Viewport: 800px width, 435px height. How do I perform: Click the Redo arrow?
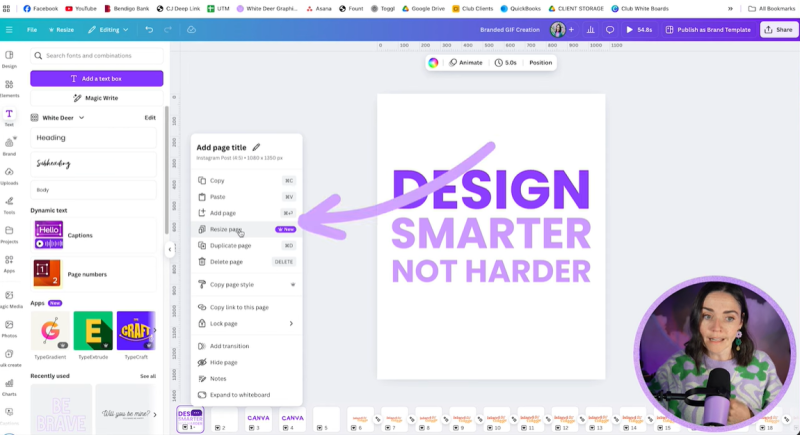click(x=168, y=30)
